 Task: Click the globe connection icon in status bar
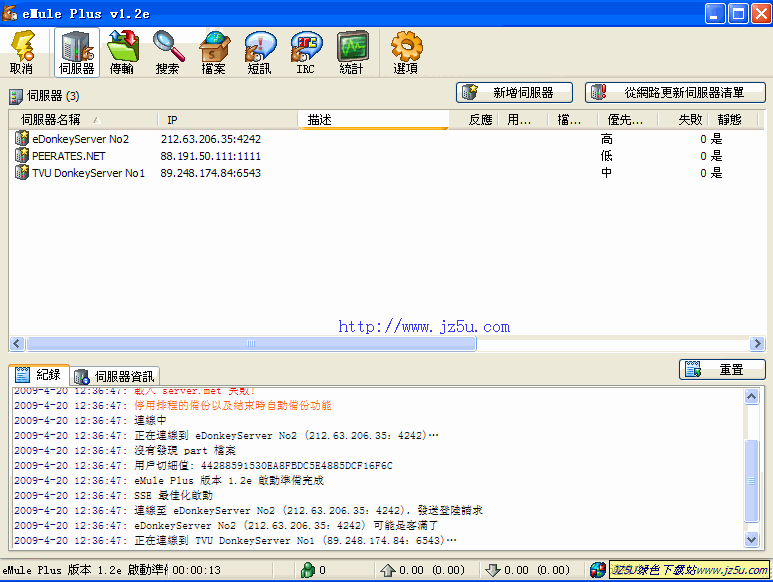point(597,570)
